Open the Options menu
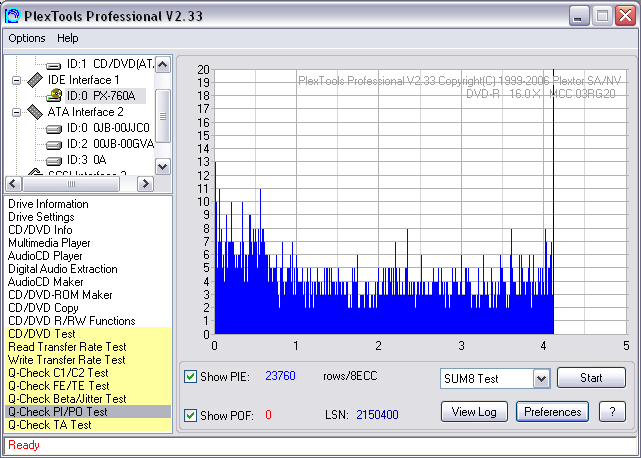The height and width of the screenshot is (458, 641). click(x=27, y=38)
